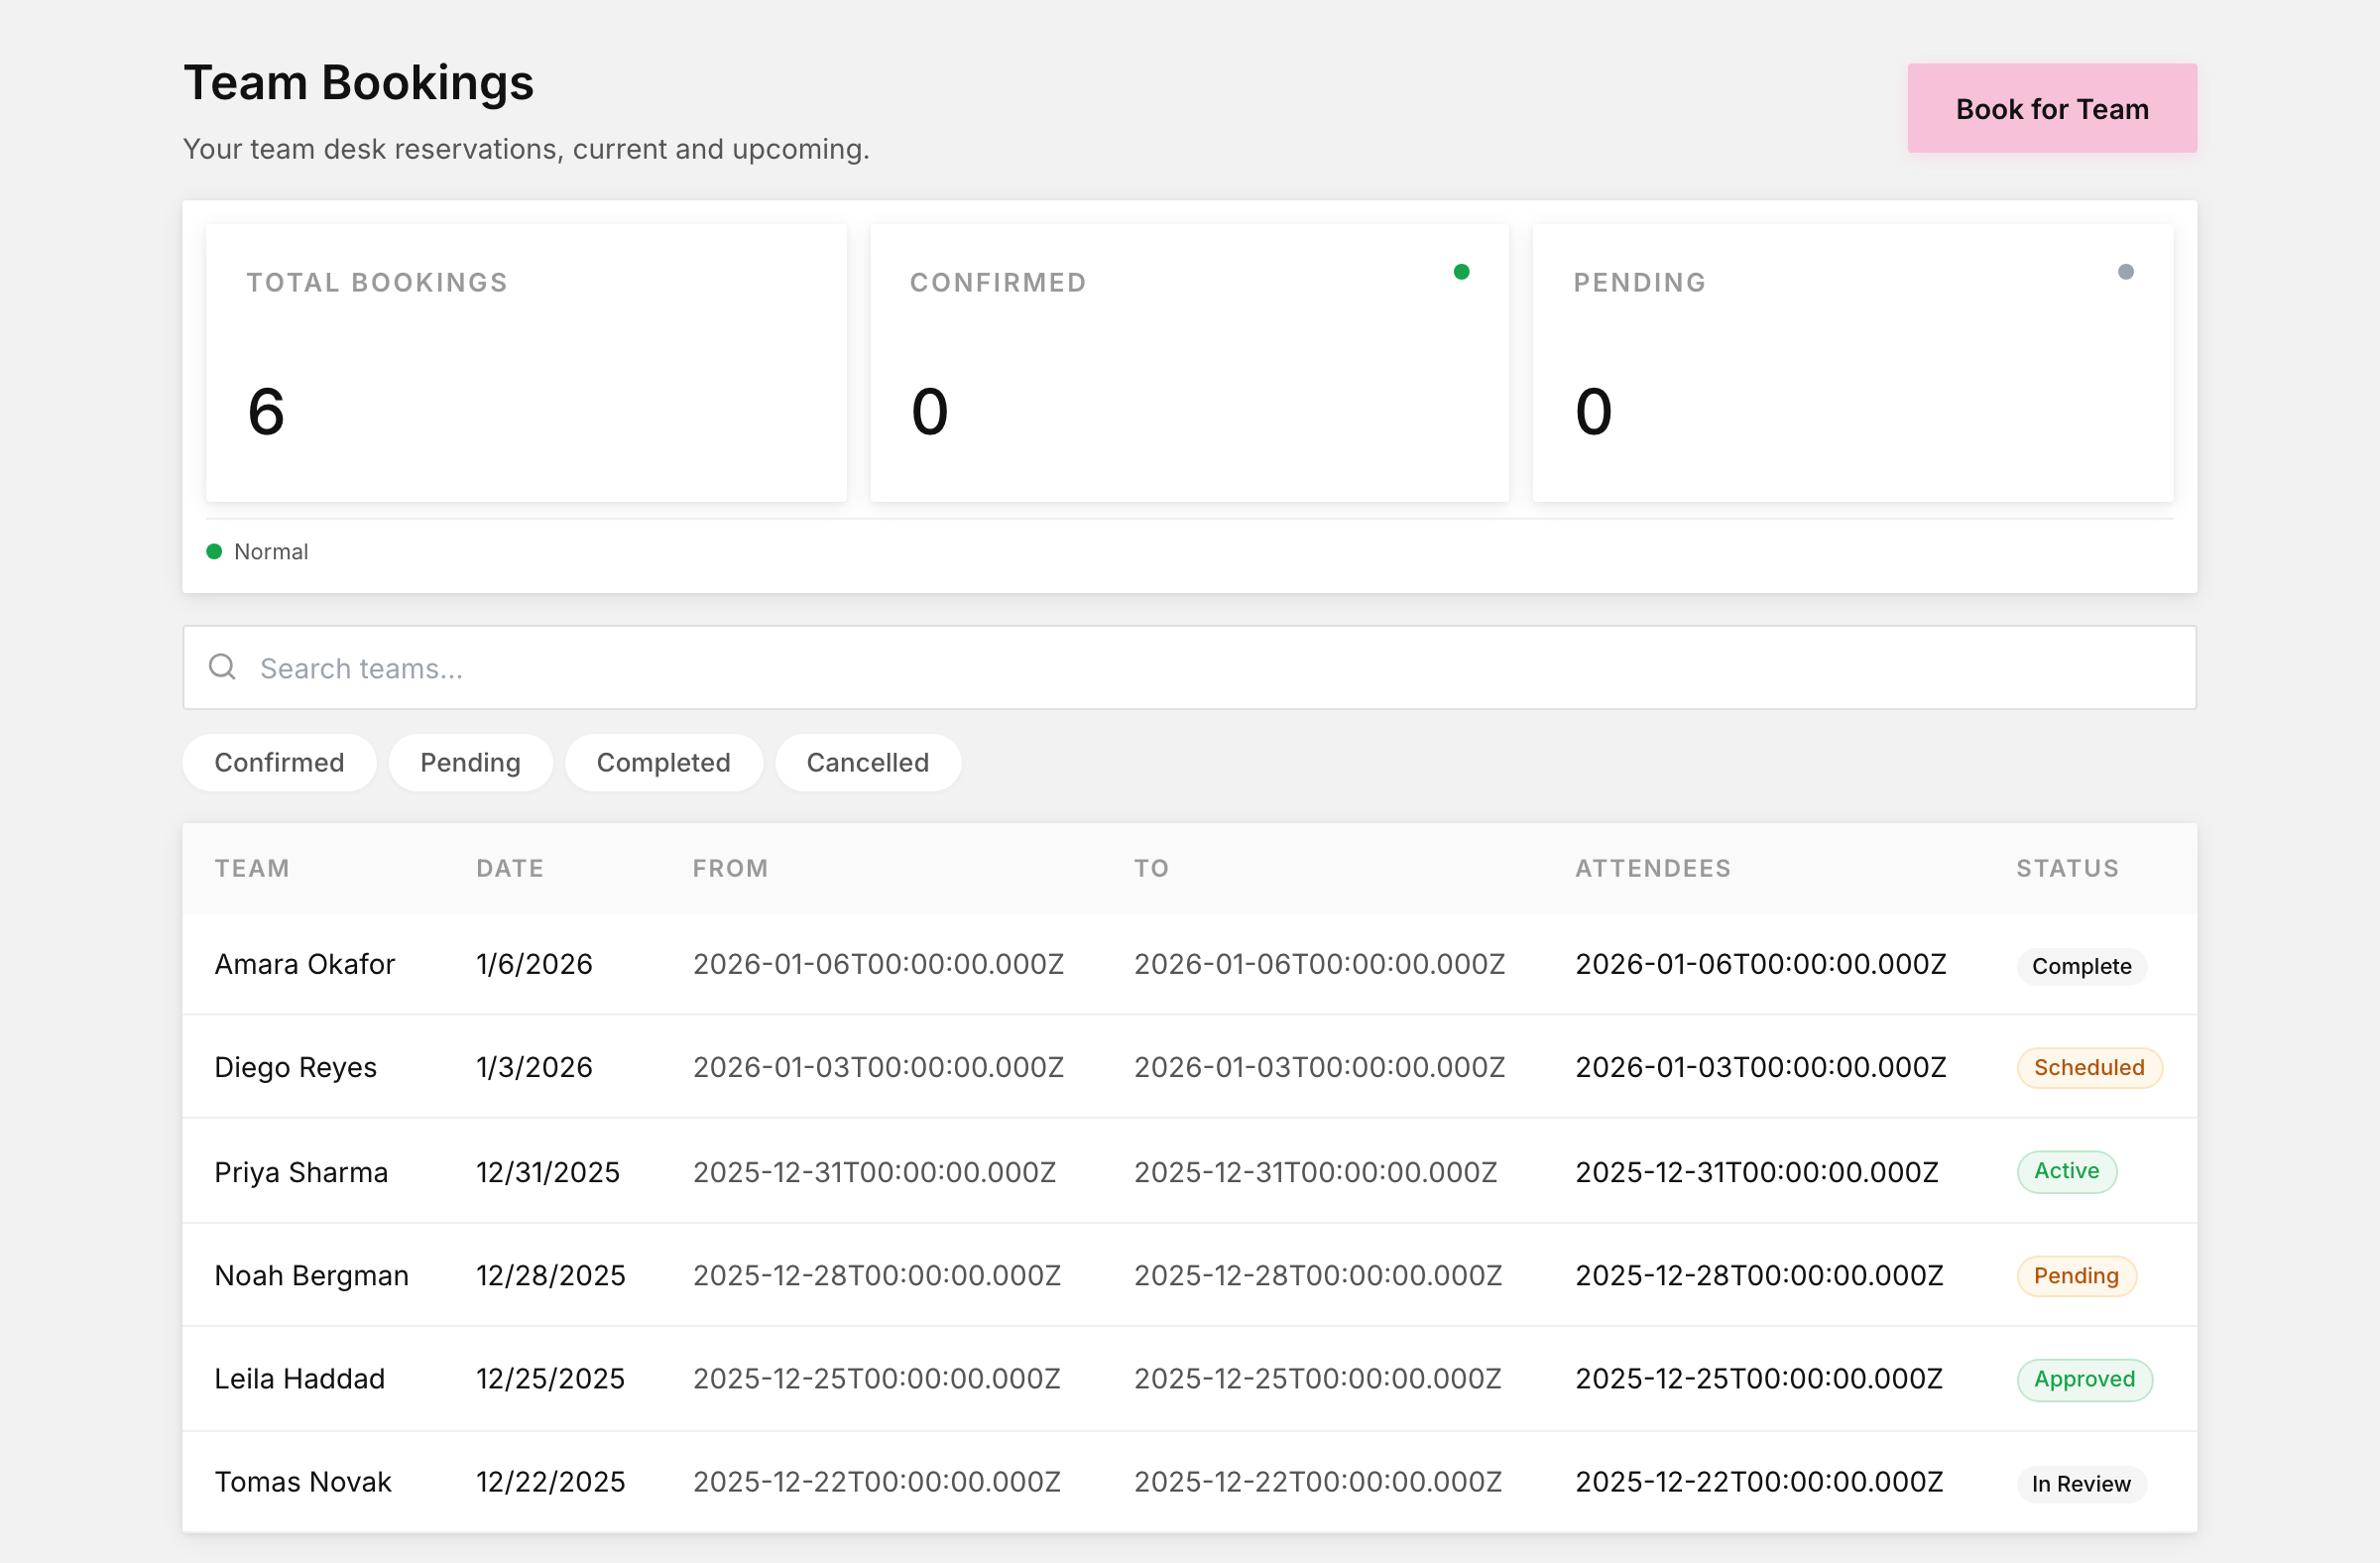Click Tomas Novak's ATTENDEES value
Viewport: 2380px width, 1563px height.
[1759, 1482]
